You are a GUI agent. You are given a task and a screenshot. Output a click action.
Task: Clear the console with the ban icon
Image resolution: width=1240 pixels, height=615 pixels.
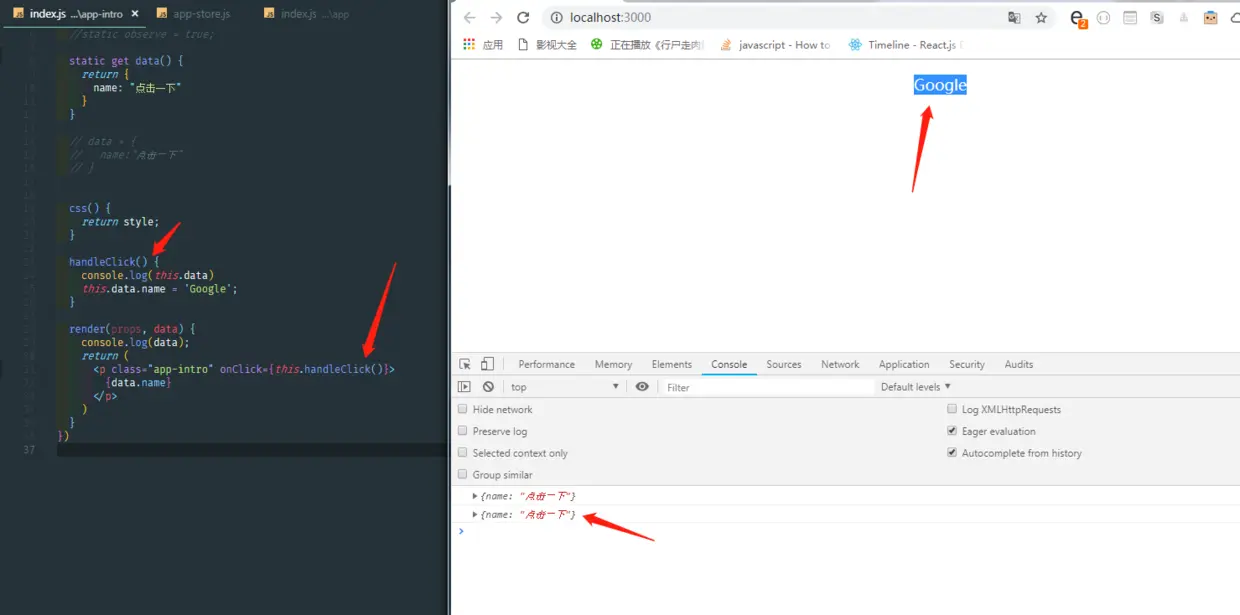[488, 387]
